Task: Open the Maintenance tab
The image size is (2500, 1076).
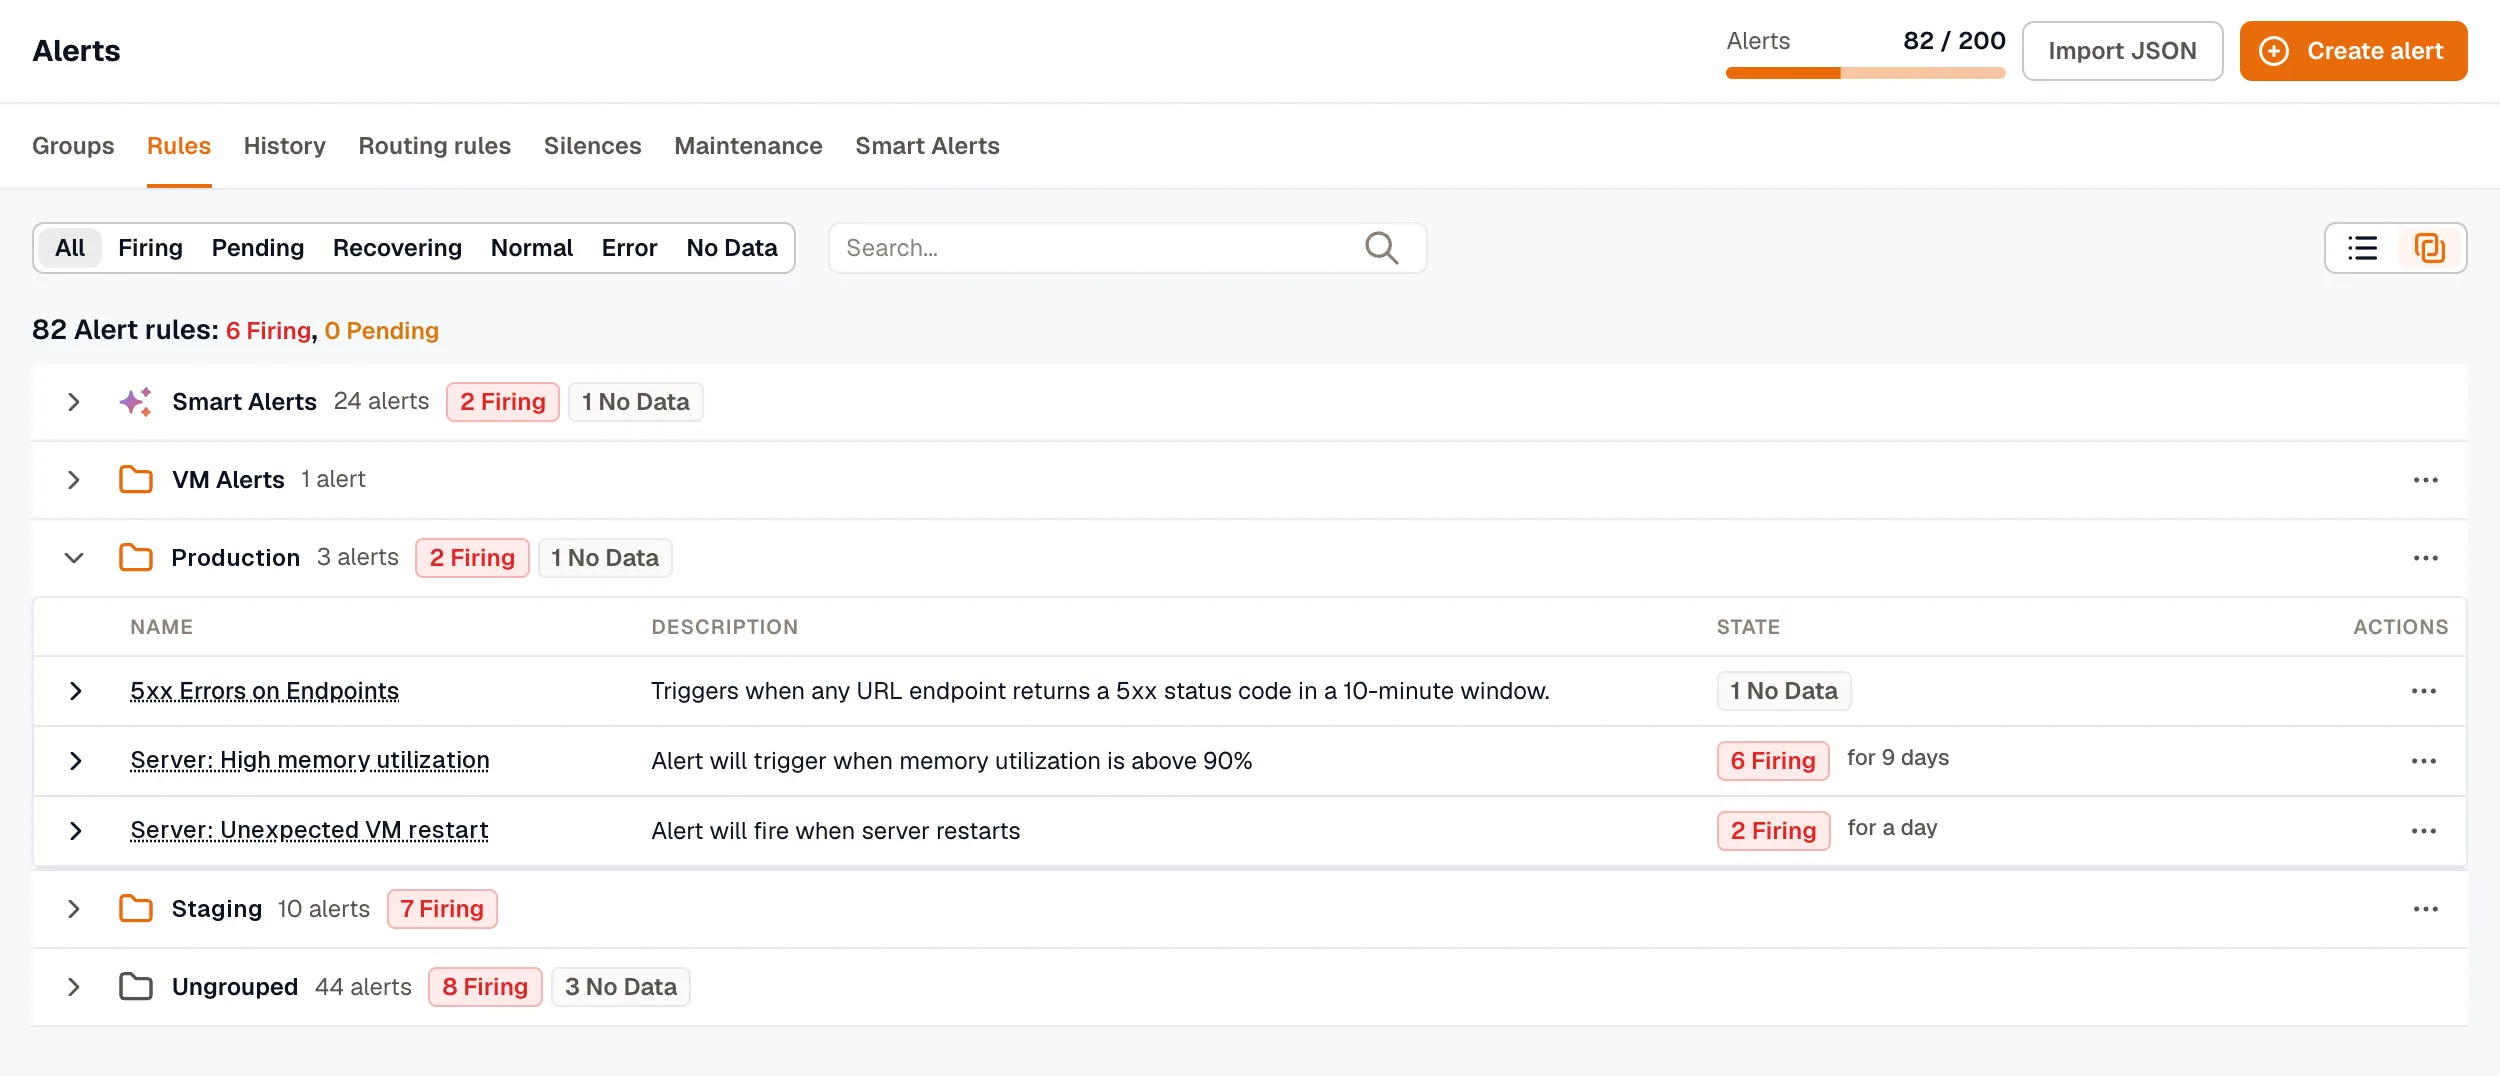Action: [748, 146]
